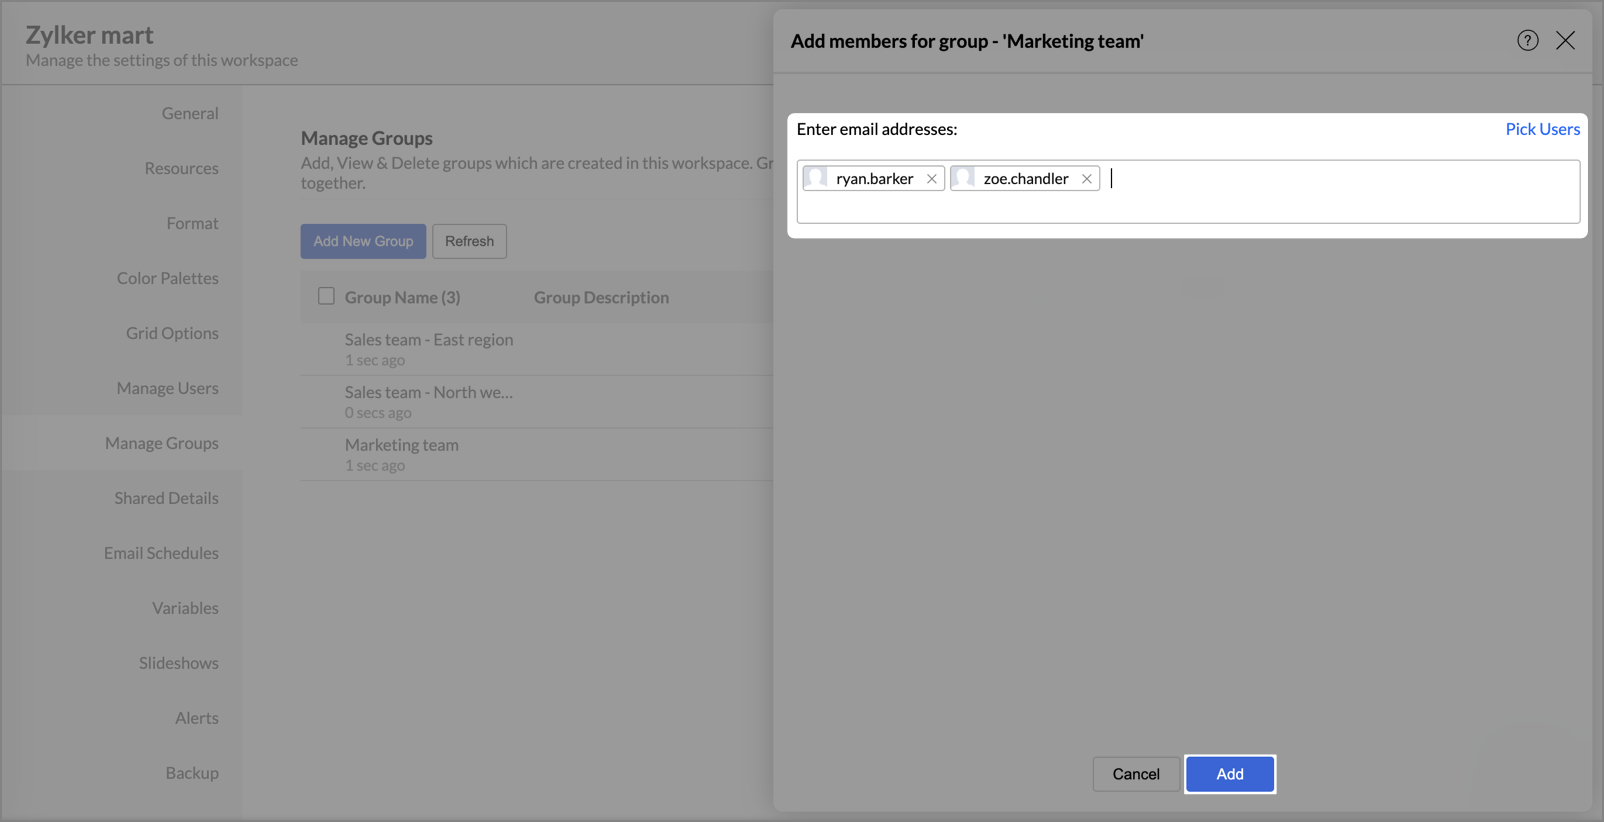Open the Pick Users link
Image resolution: width=1604 pixels, height=822 pixels.
click(x=1542, y=129)
